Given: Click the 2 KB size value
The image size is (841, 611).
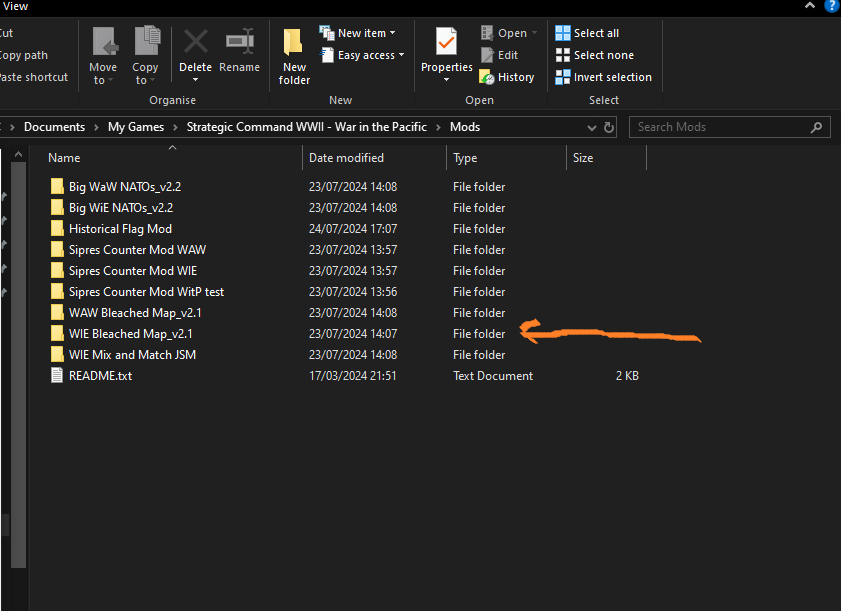Looking at the screenshot, I should 627,376.
